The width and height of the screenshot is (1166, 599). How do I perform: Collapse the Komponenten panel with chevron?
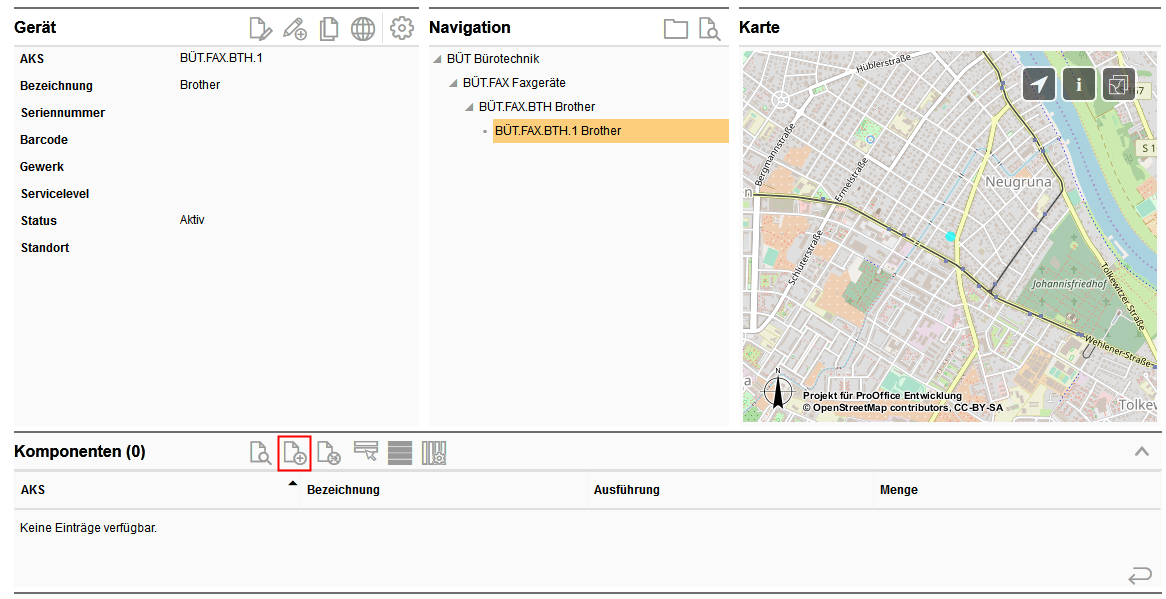[1141, 452]
